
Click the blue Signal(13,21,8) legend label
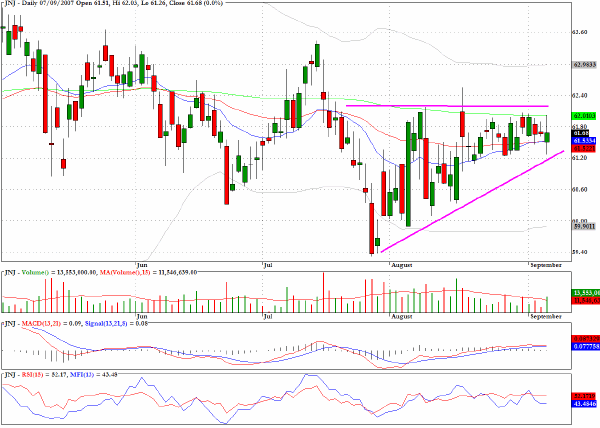[x=106, y=324]
